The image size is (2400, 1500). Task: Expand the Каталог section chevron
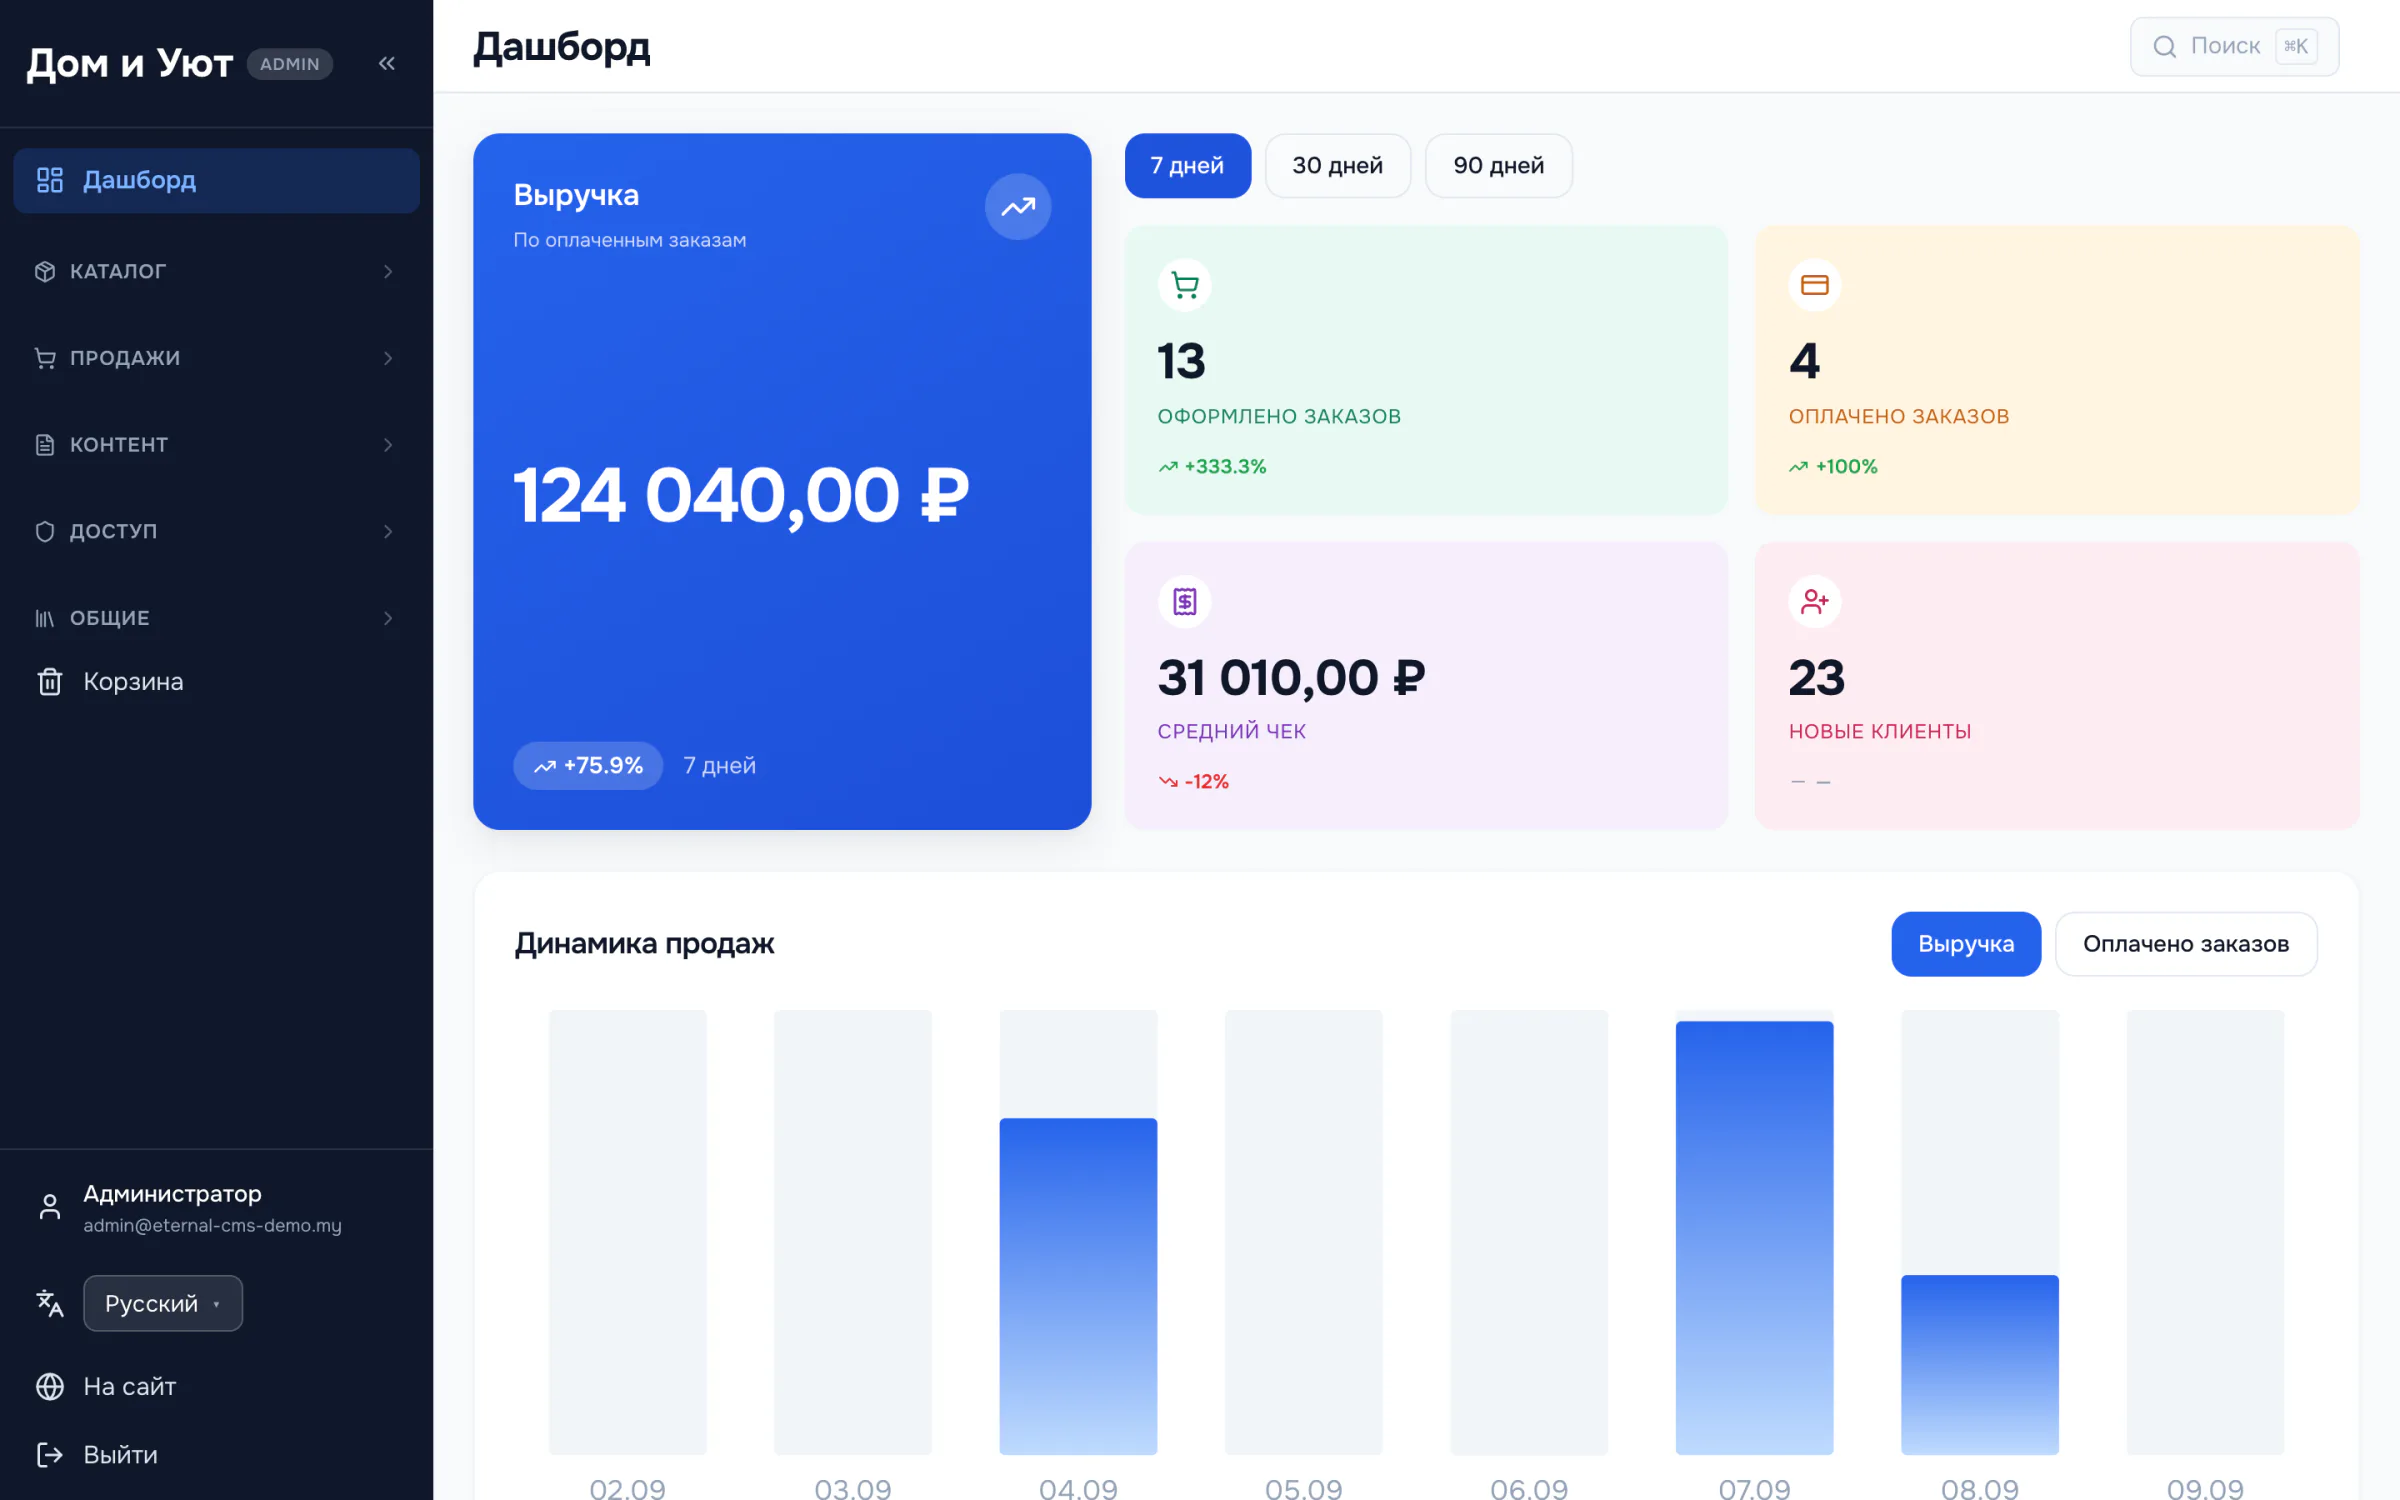coord(388,271)
